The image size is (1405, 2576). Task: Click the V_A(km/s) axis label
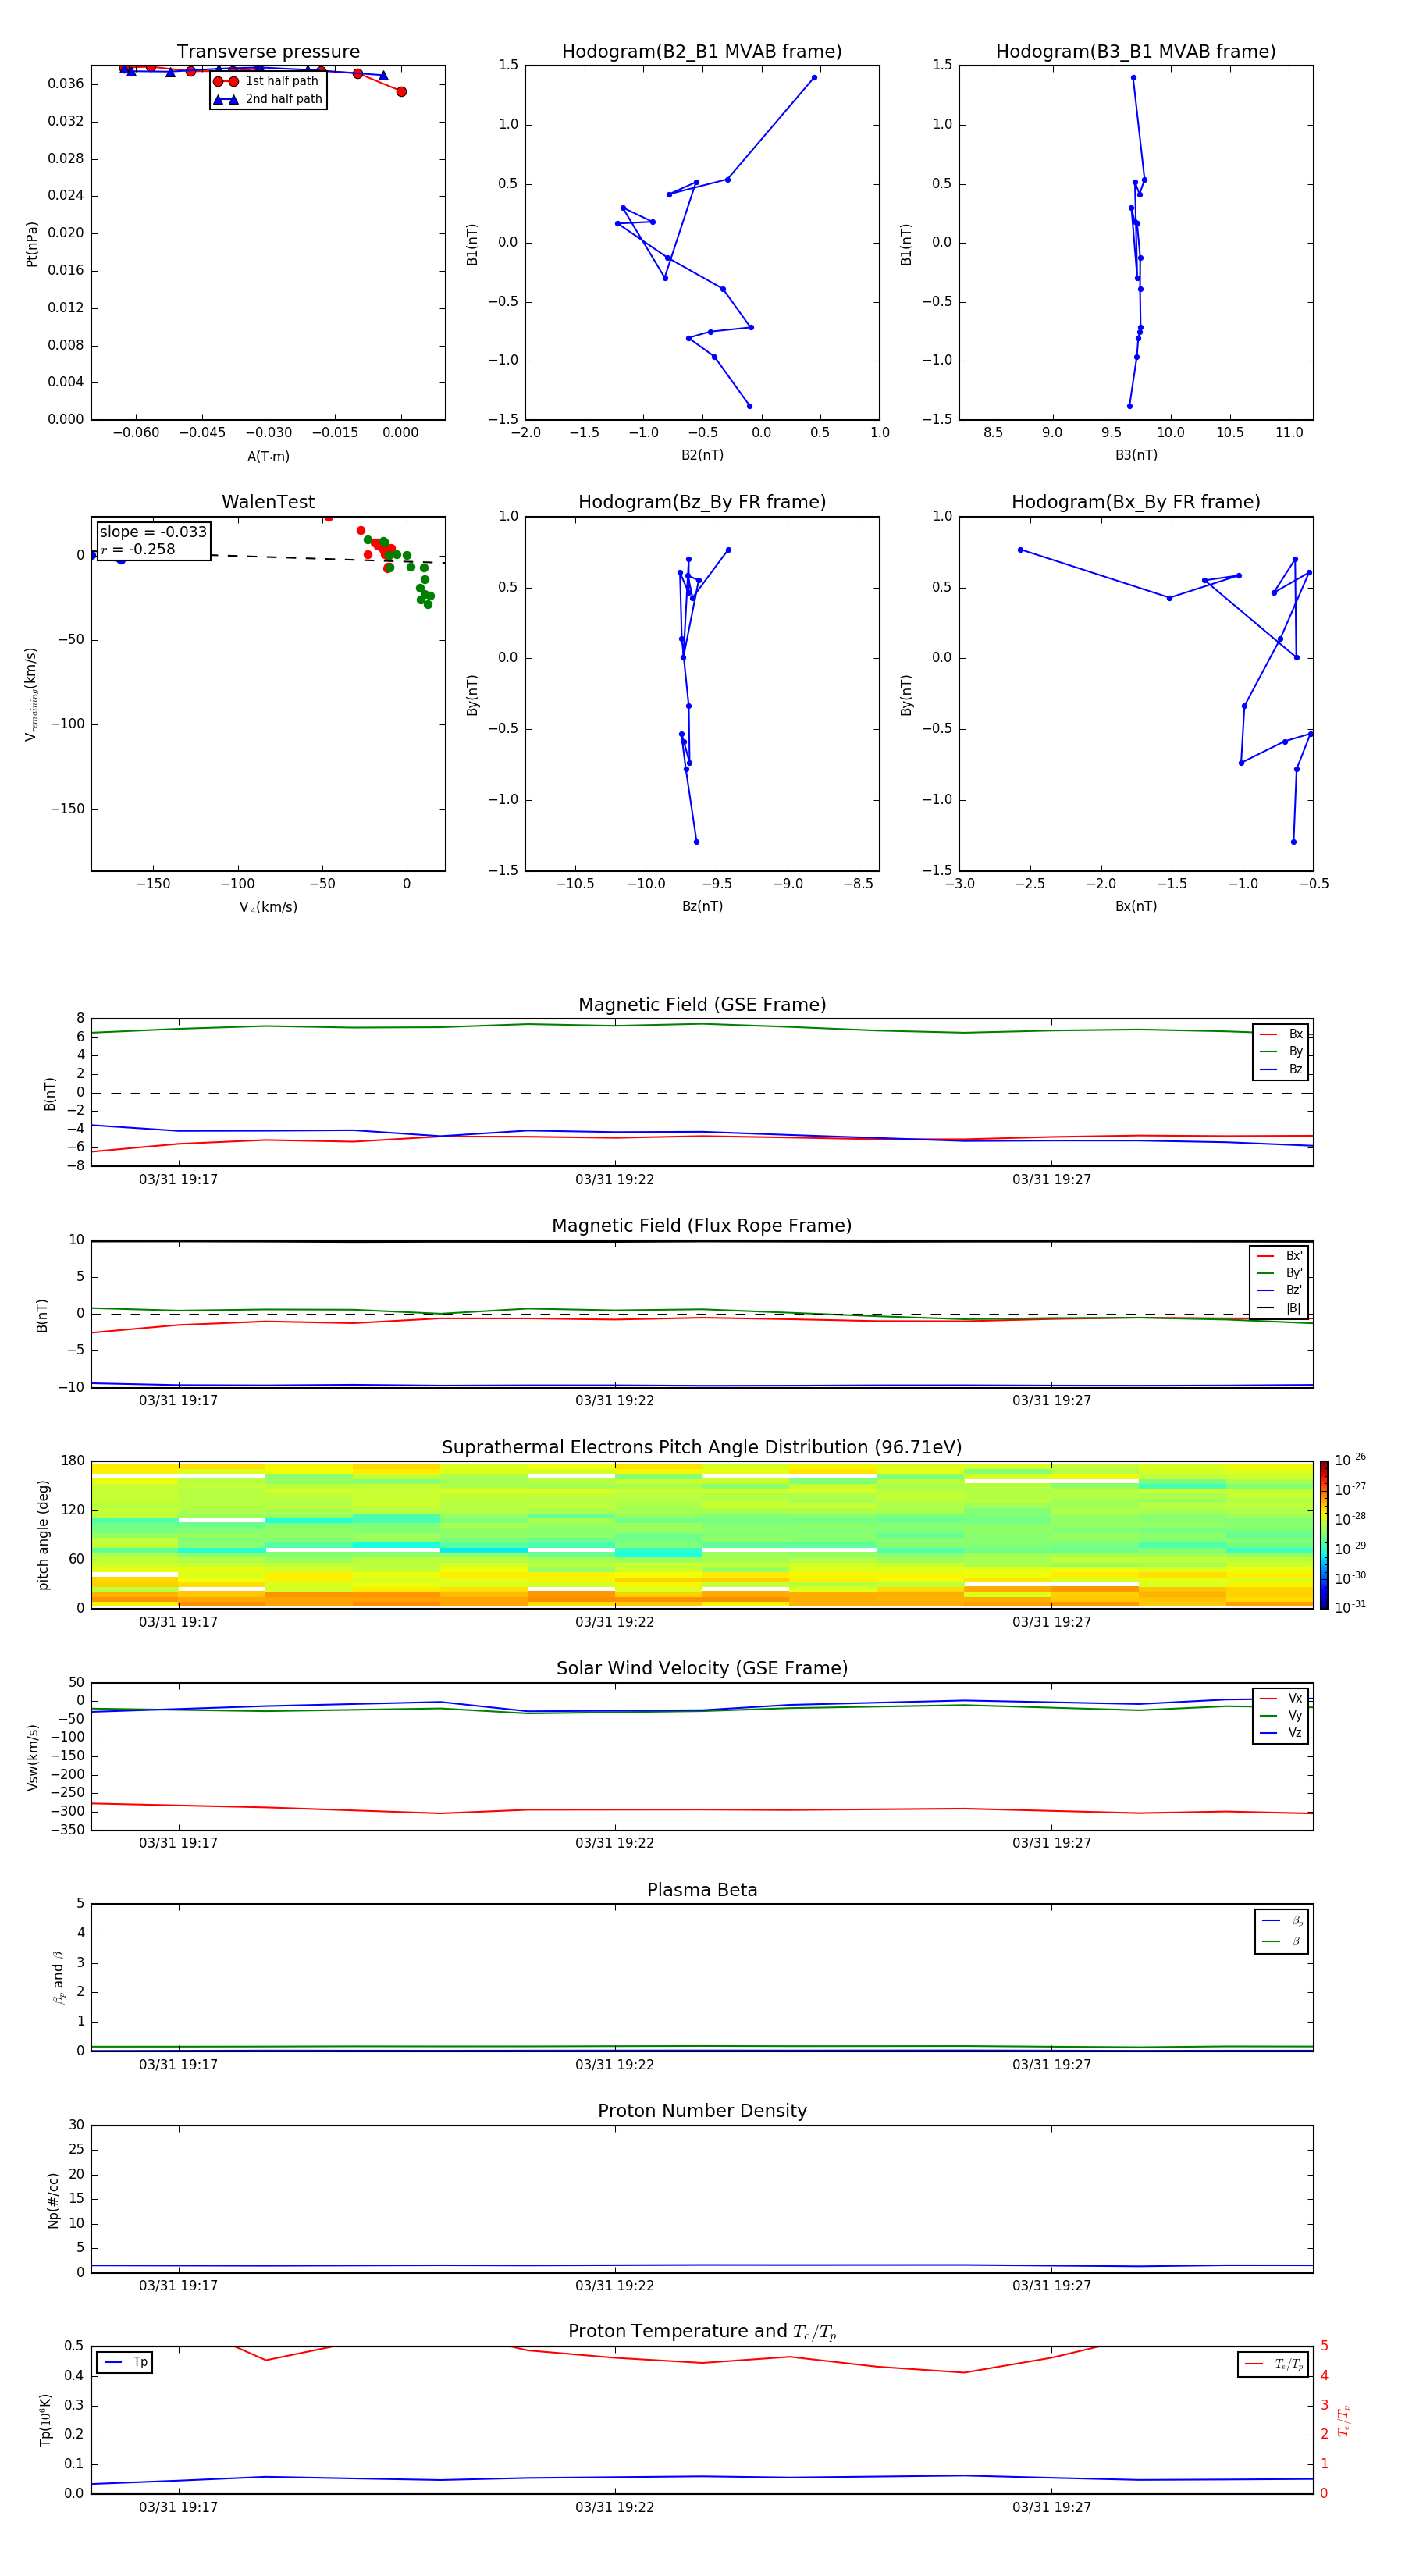(268, 907)
